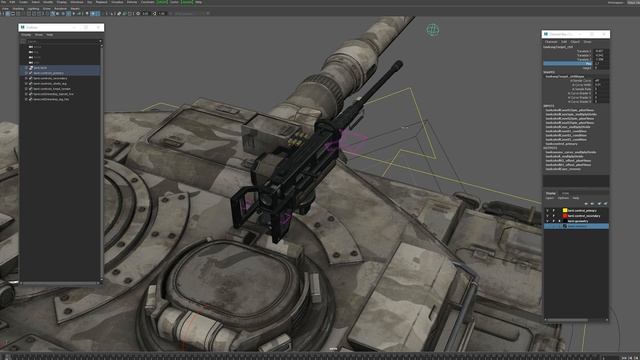The image size is (640, 360).
Task: Select tank:controls_secondary in Outliner
Action: coord(50,78)
